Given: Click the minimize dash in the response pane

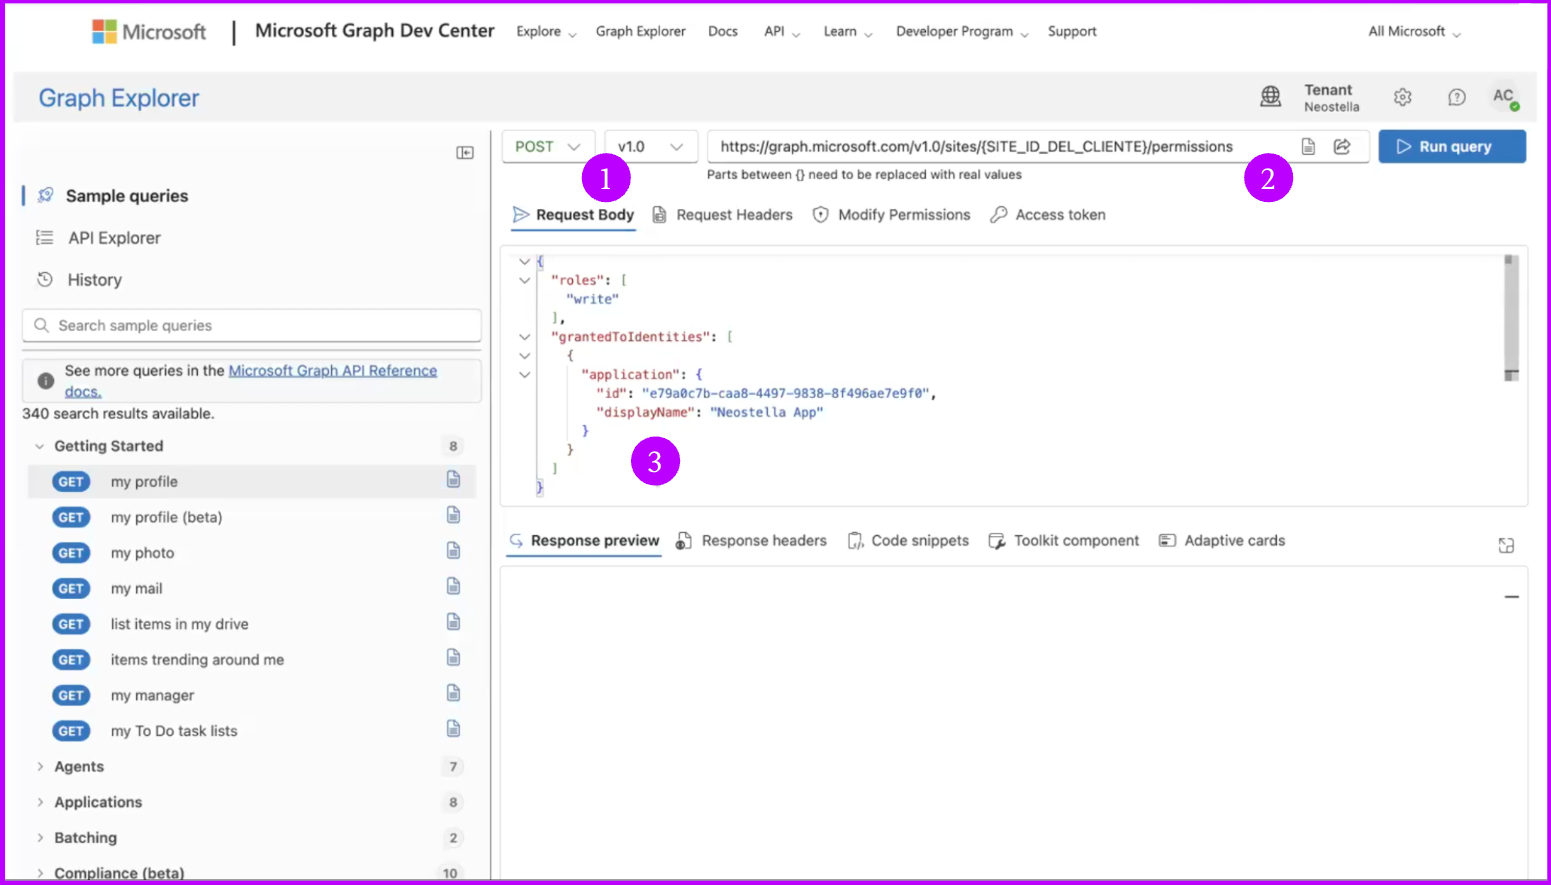Looking at the screenshot, I should pyautogui.click(x=1511, y=597).
